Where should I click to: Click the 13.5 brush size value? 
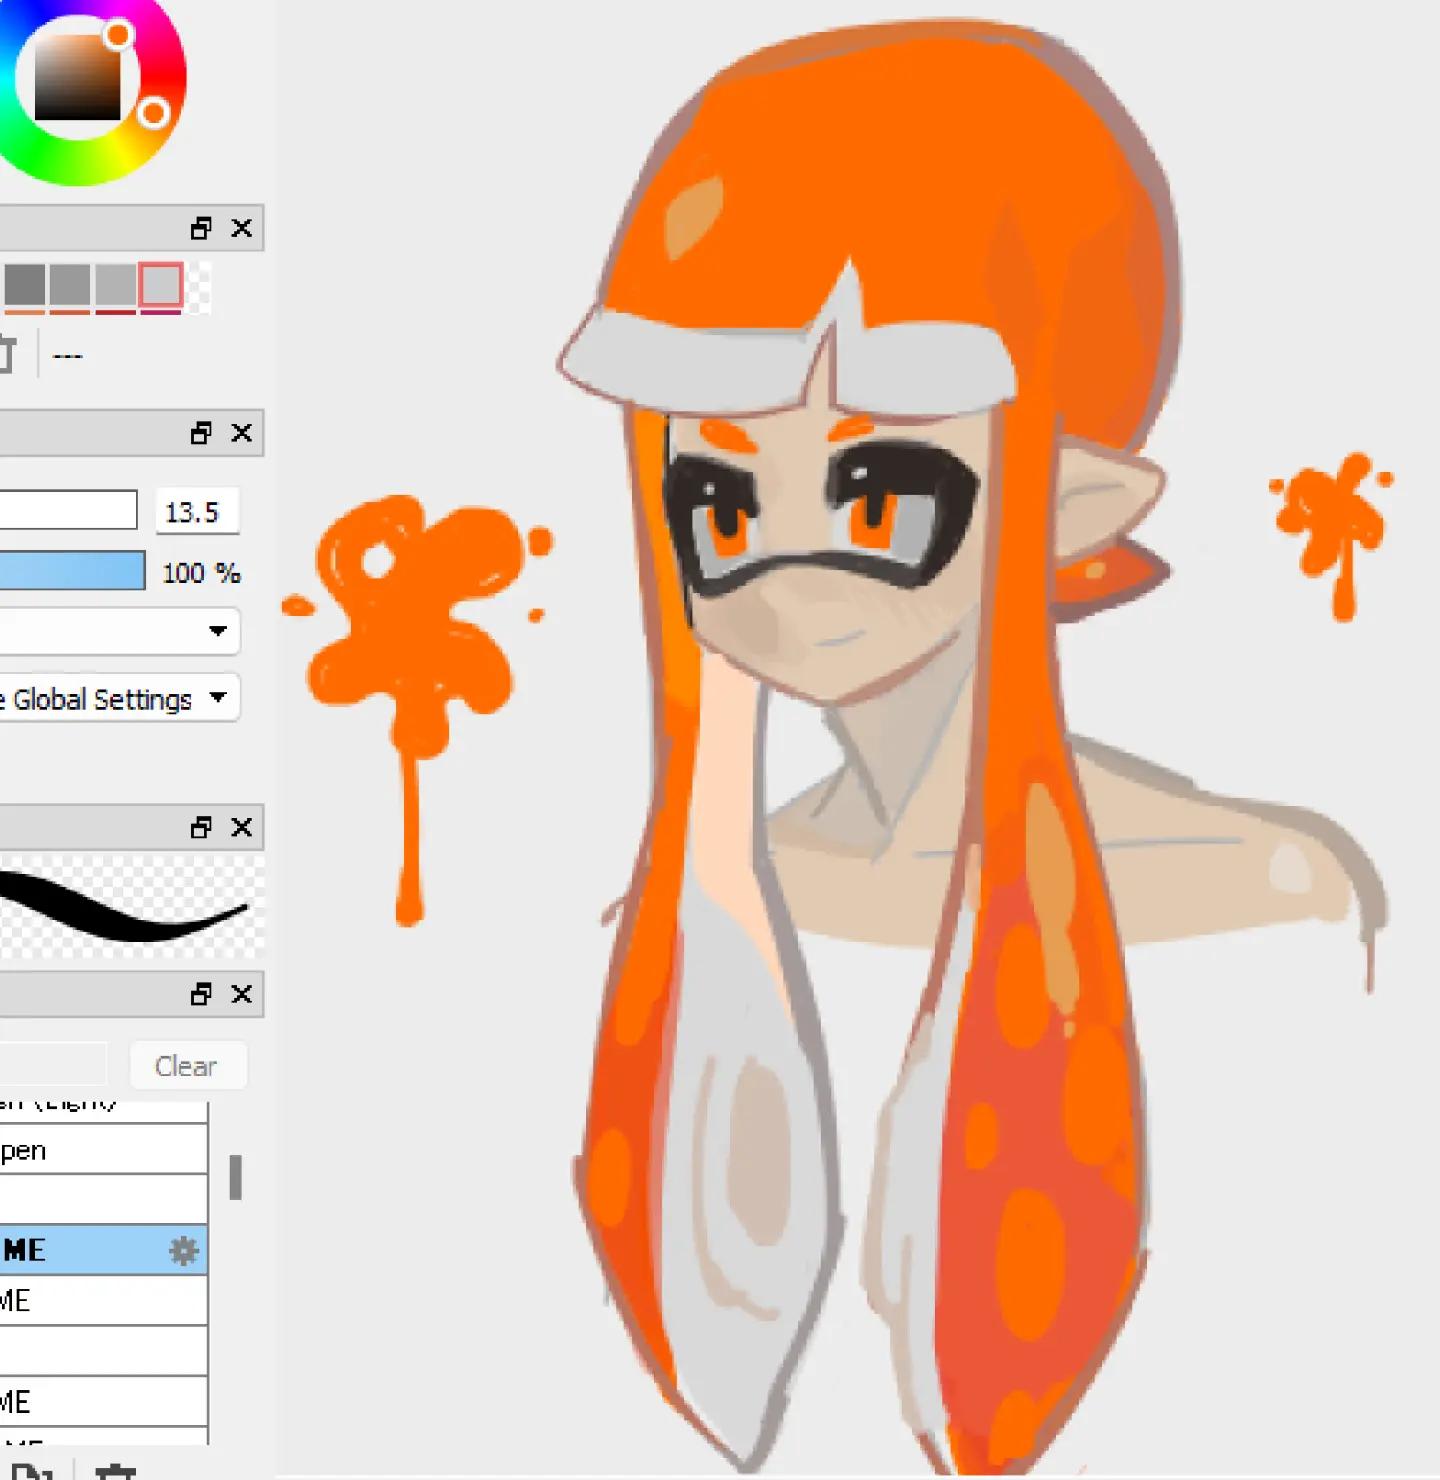click(x=196, y=512)
